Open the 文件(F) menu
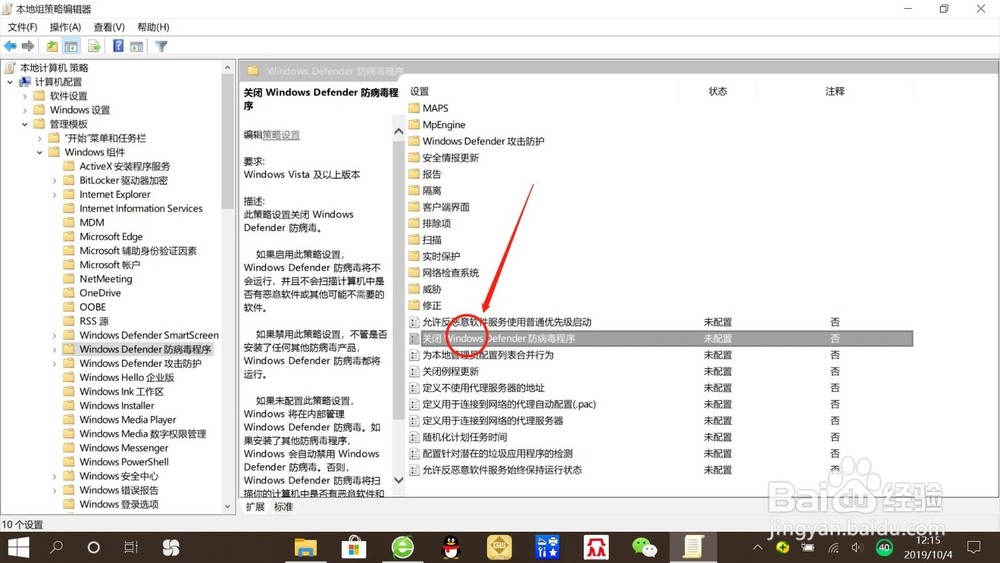Image resolution: width=1000 pixels, height=563 pixels. pyautogui.click(x=22, y=27)
